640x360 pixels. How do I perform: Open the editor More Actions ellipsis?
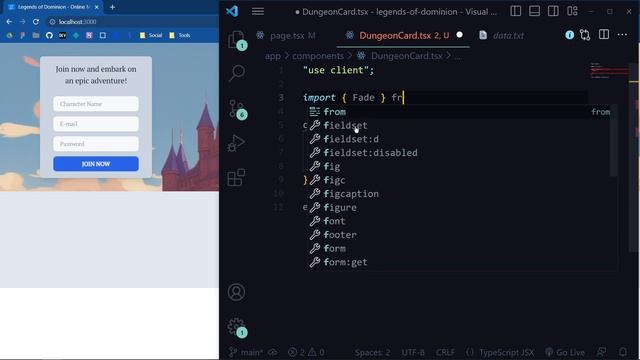click(x=622, y=35)
